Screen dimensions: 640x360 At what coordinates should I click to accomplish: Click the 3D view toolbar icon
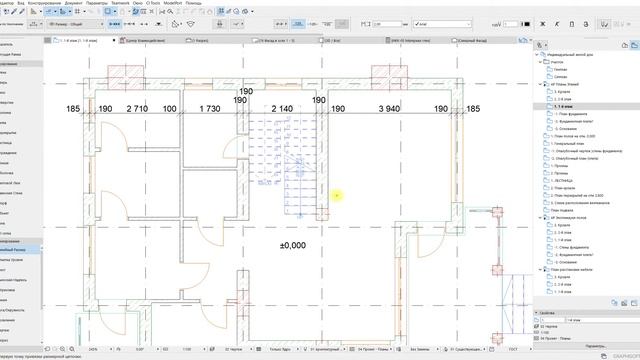(x=245, y=11)
